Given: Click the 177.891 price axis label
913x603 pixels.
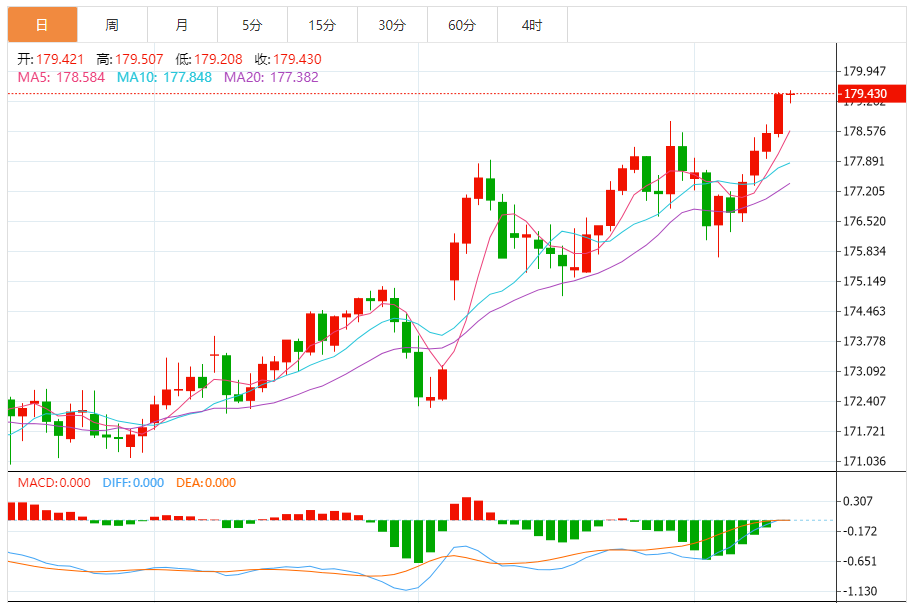Looking at the screenshot, I should [865, 162].
